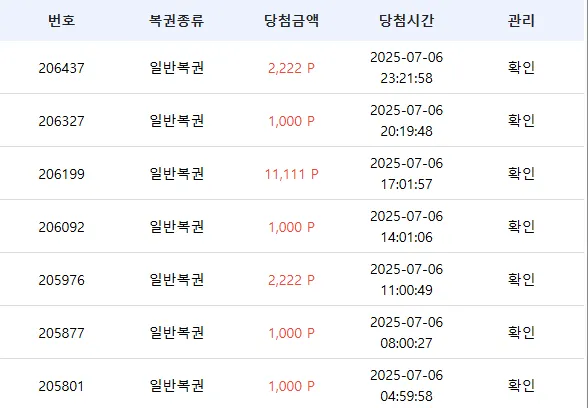Screen dimensions: 588x408
Task: Click the 당첨시간 column header
Action: (x=406, y=20)
